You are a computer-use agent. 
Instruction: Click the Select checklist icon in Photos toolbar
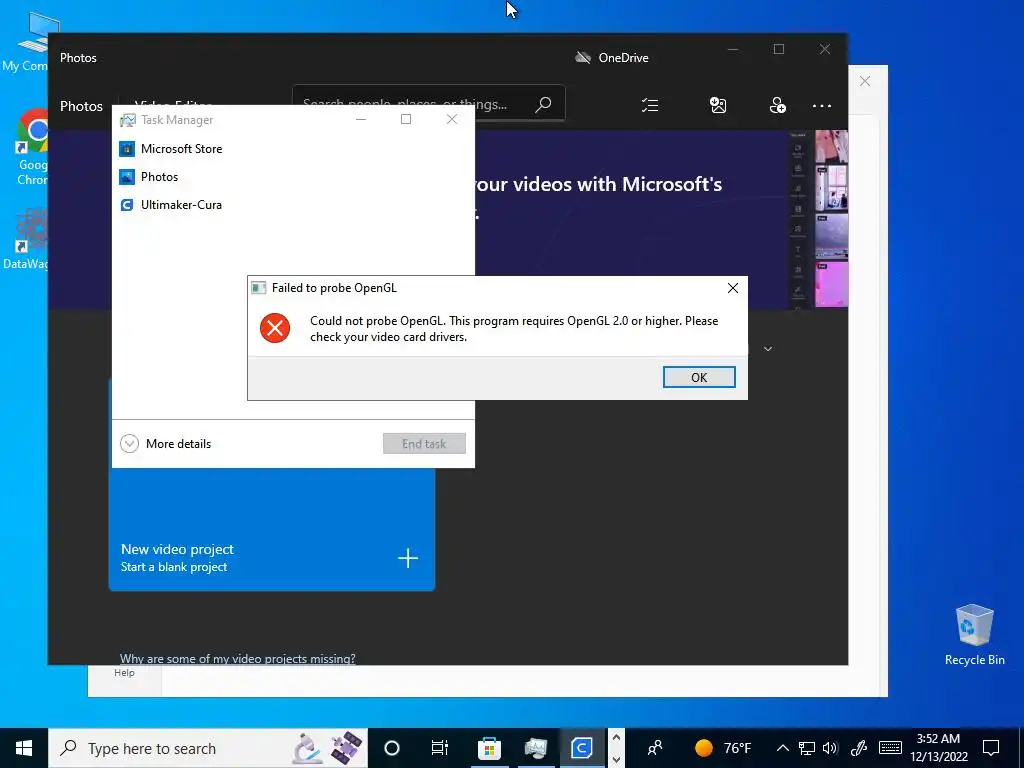(650, 105)
